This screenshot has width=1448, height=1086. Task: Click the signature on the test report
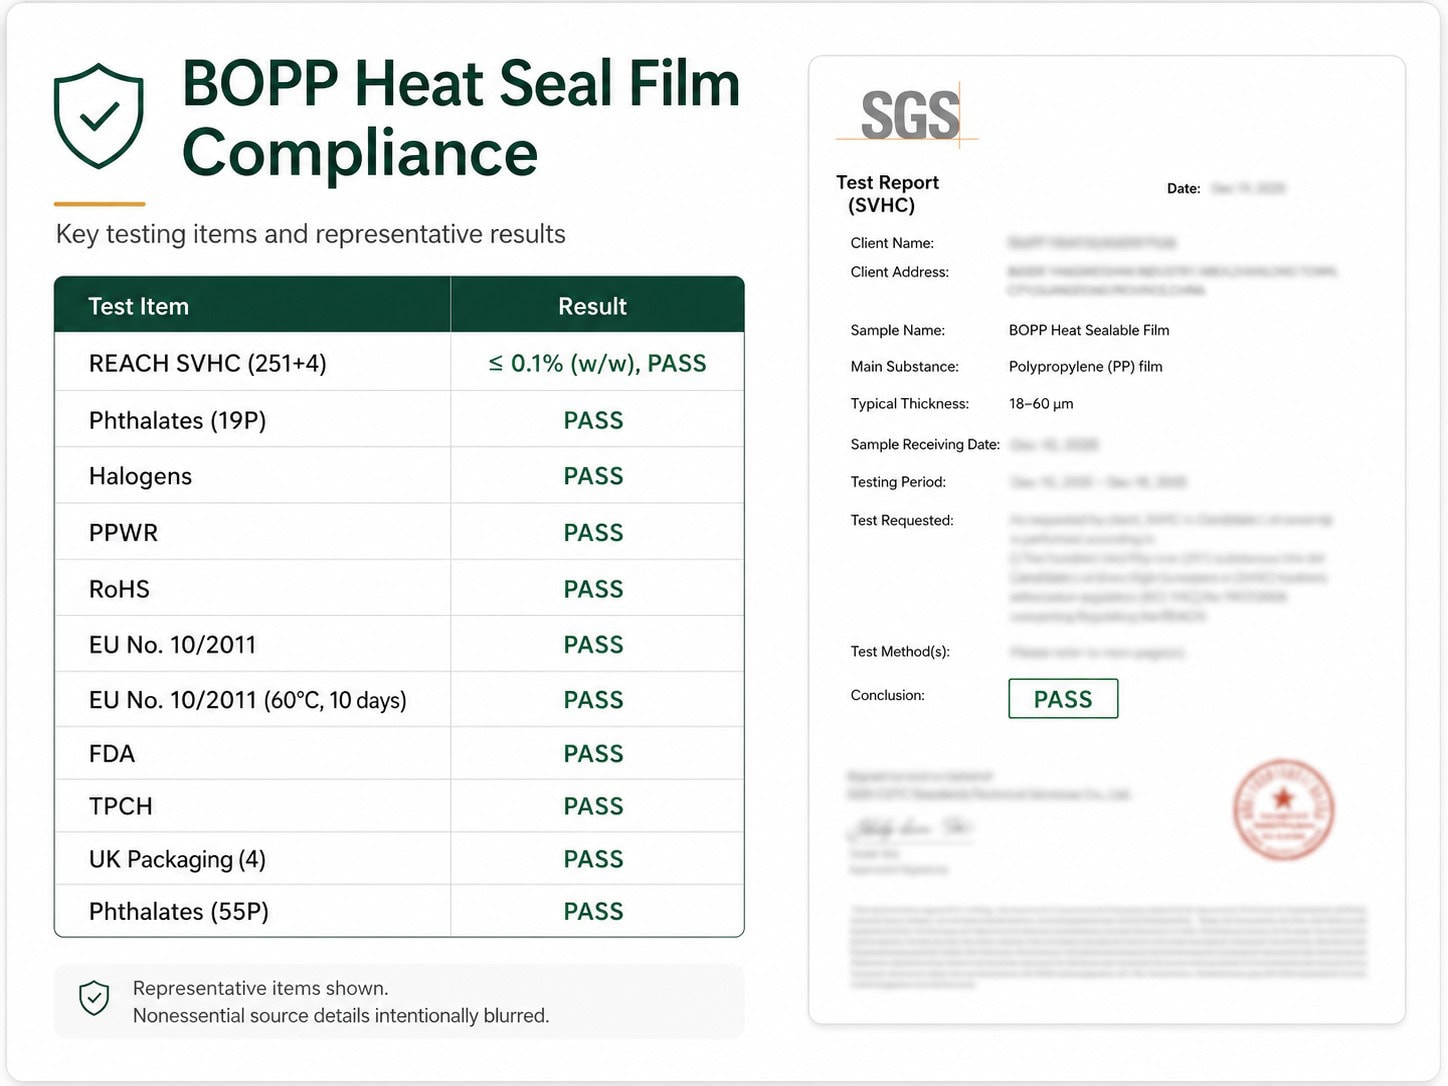(910, 829)
